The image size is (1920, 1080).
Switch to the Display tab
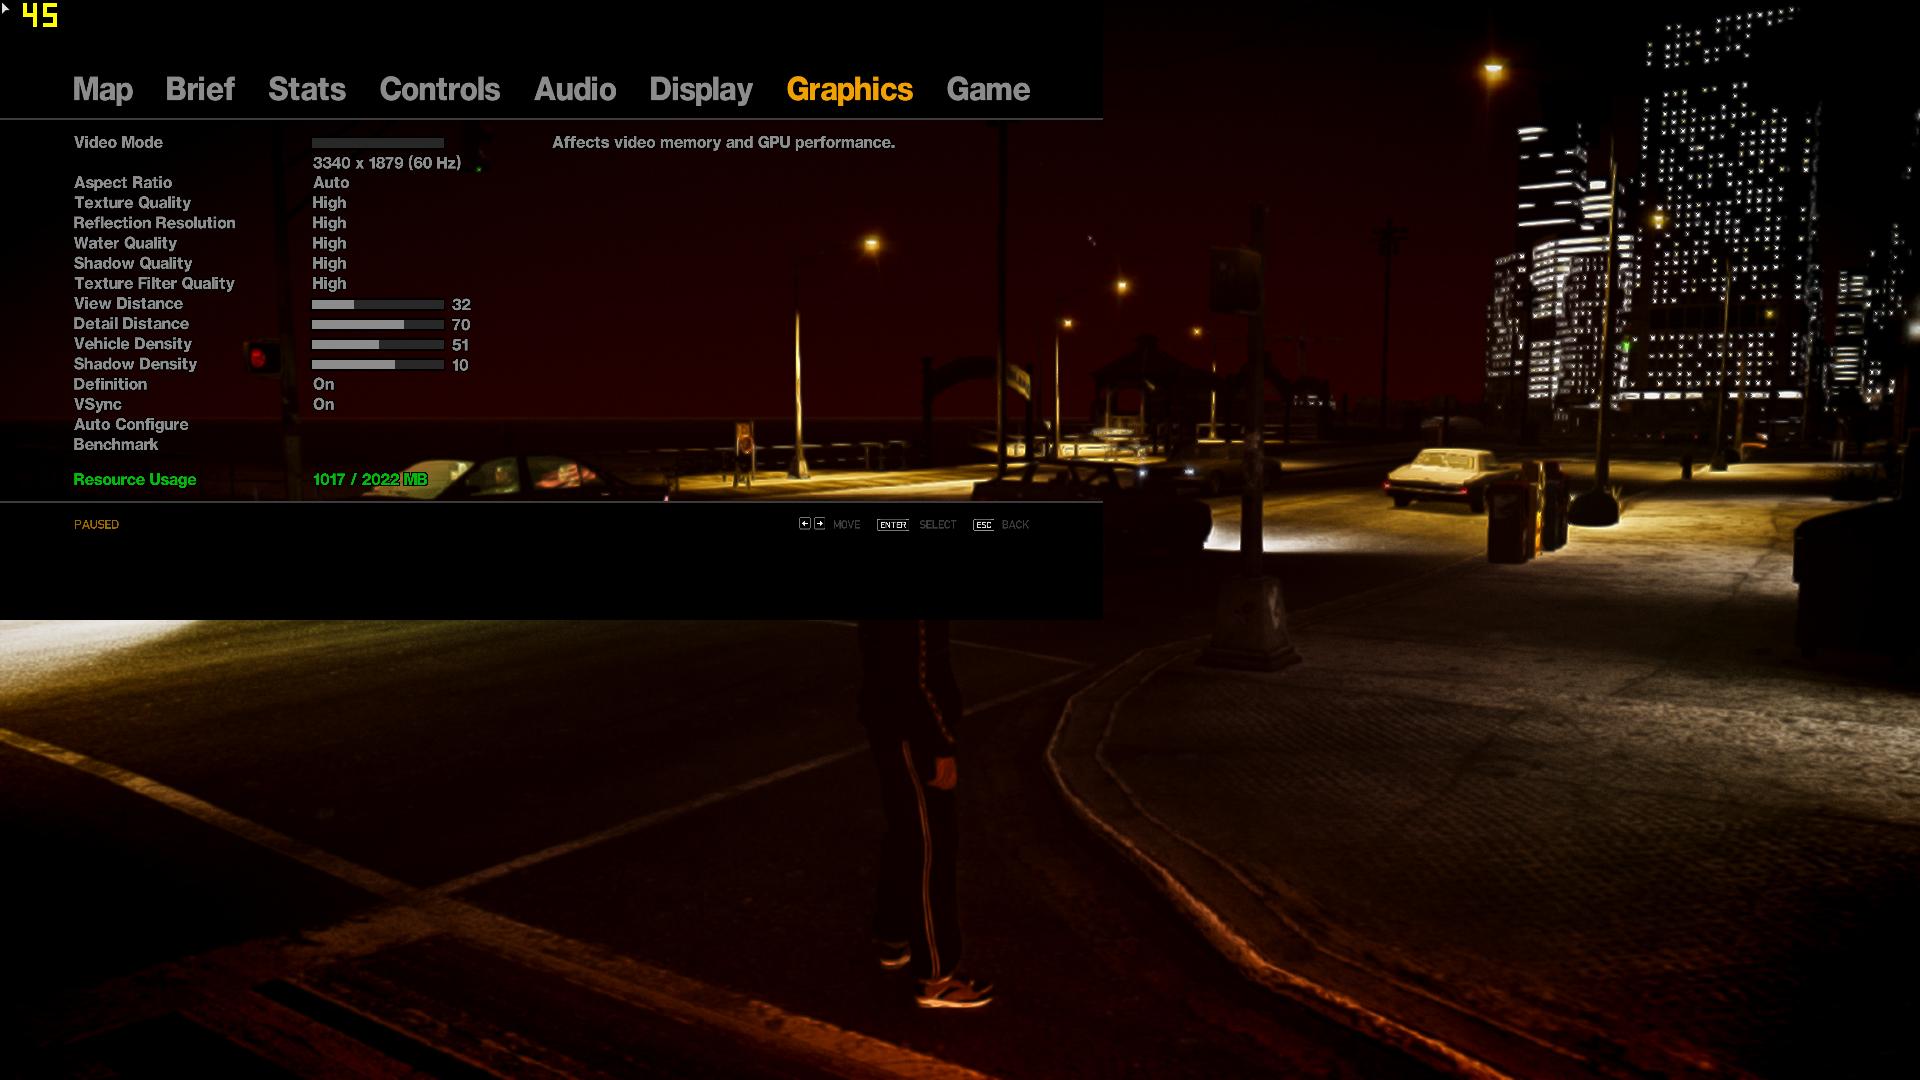[700, 90]
